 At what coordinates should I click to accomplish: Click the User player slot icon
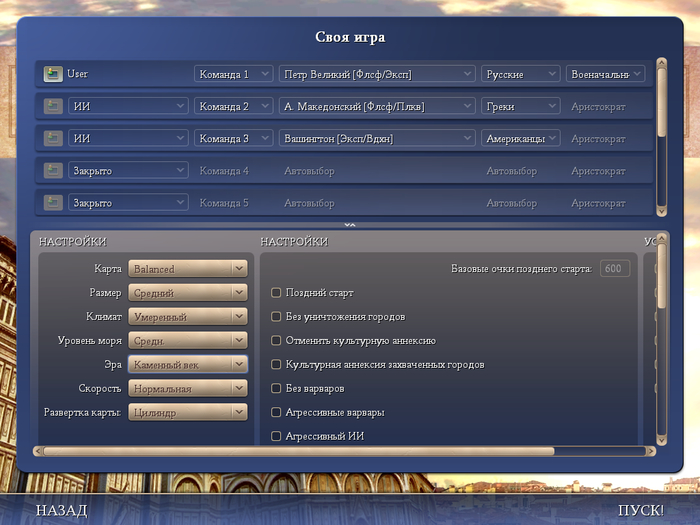pos(53,74)
